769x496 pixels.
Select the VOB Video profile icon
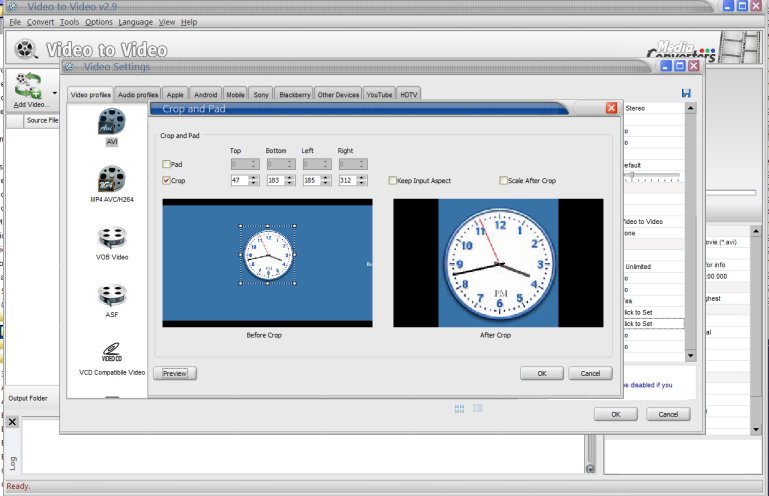pyautogui.click(x=112, y=238)
